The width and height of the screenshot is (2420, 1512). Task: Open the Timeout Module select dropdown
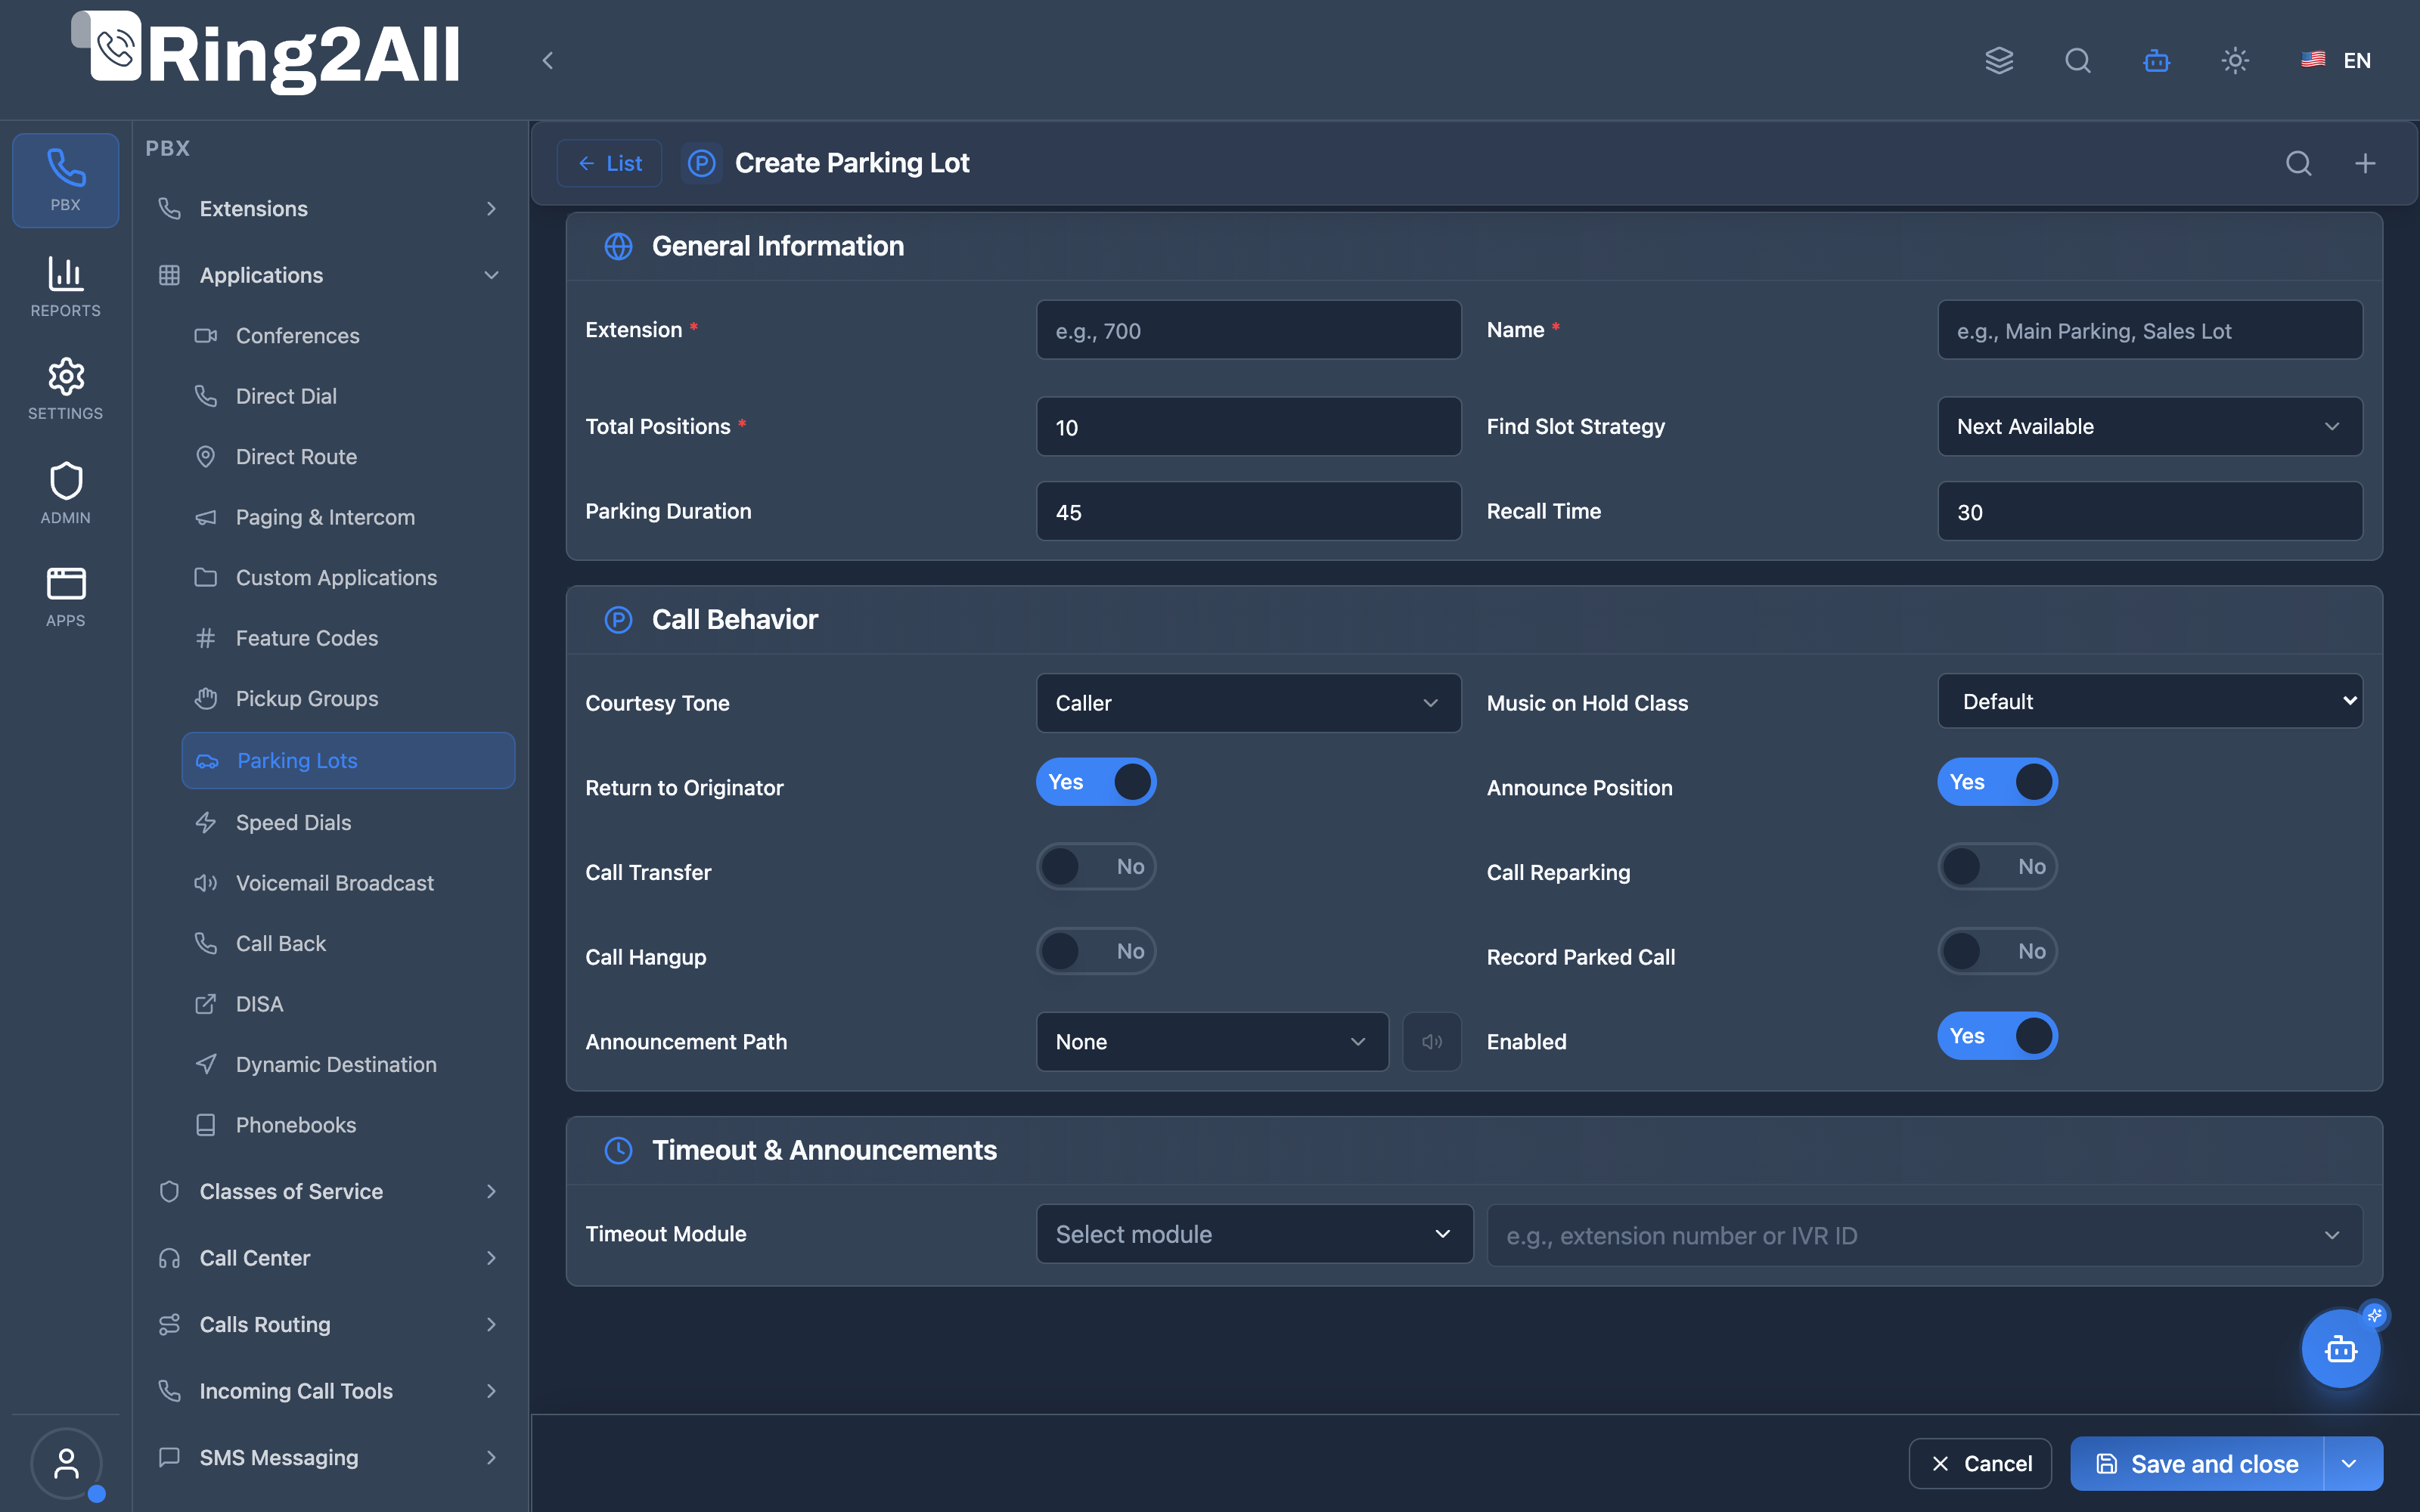[x=1254, y=1234]
